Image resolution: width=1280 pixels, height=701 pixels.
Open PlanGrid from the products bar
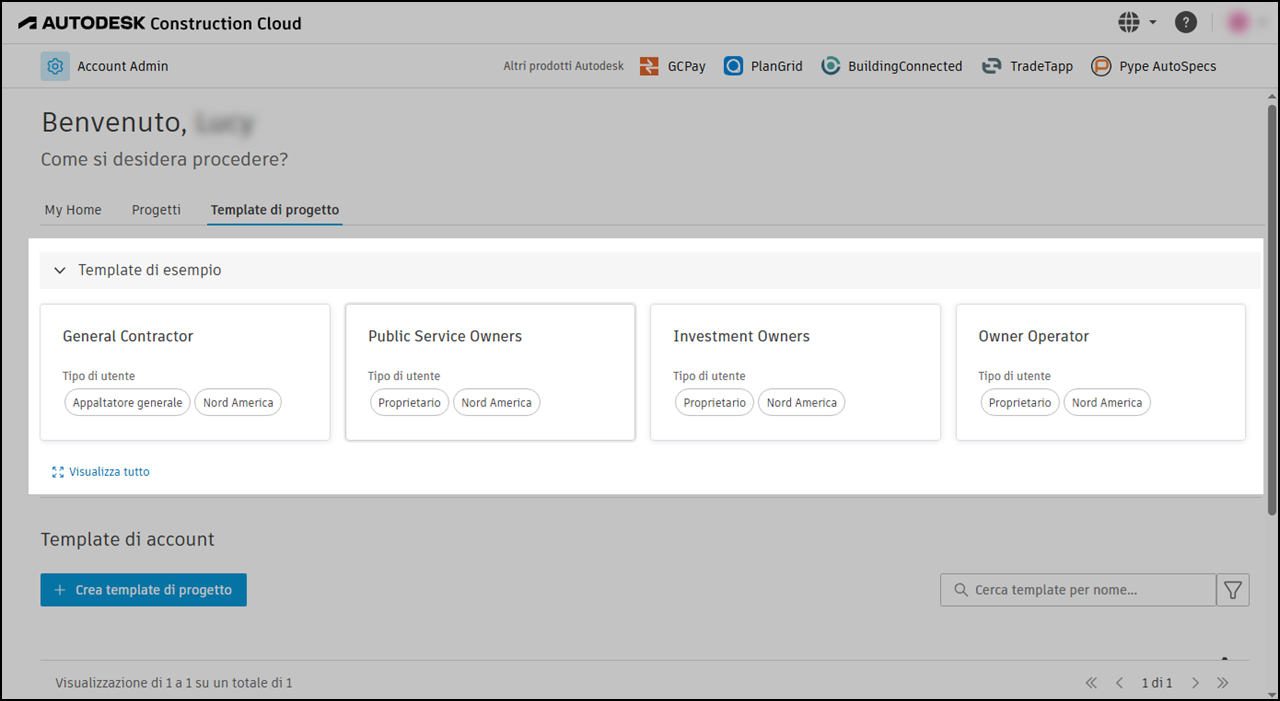[763, 66]
